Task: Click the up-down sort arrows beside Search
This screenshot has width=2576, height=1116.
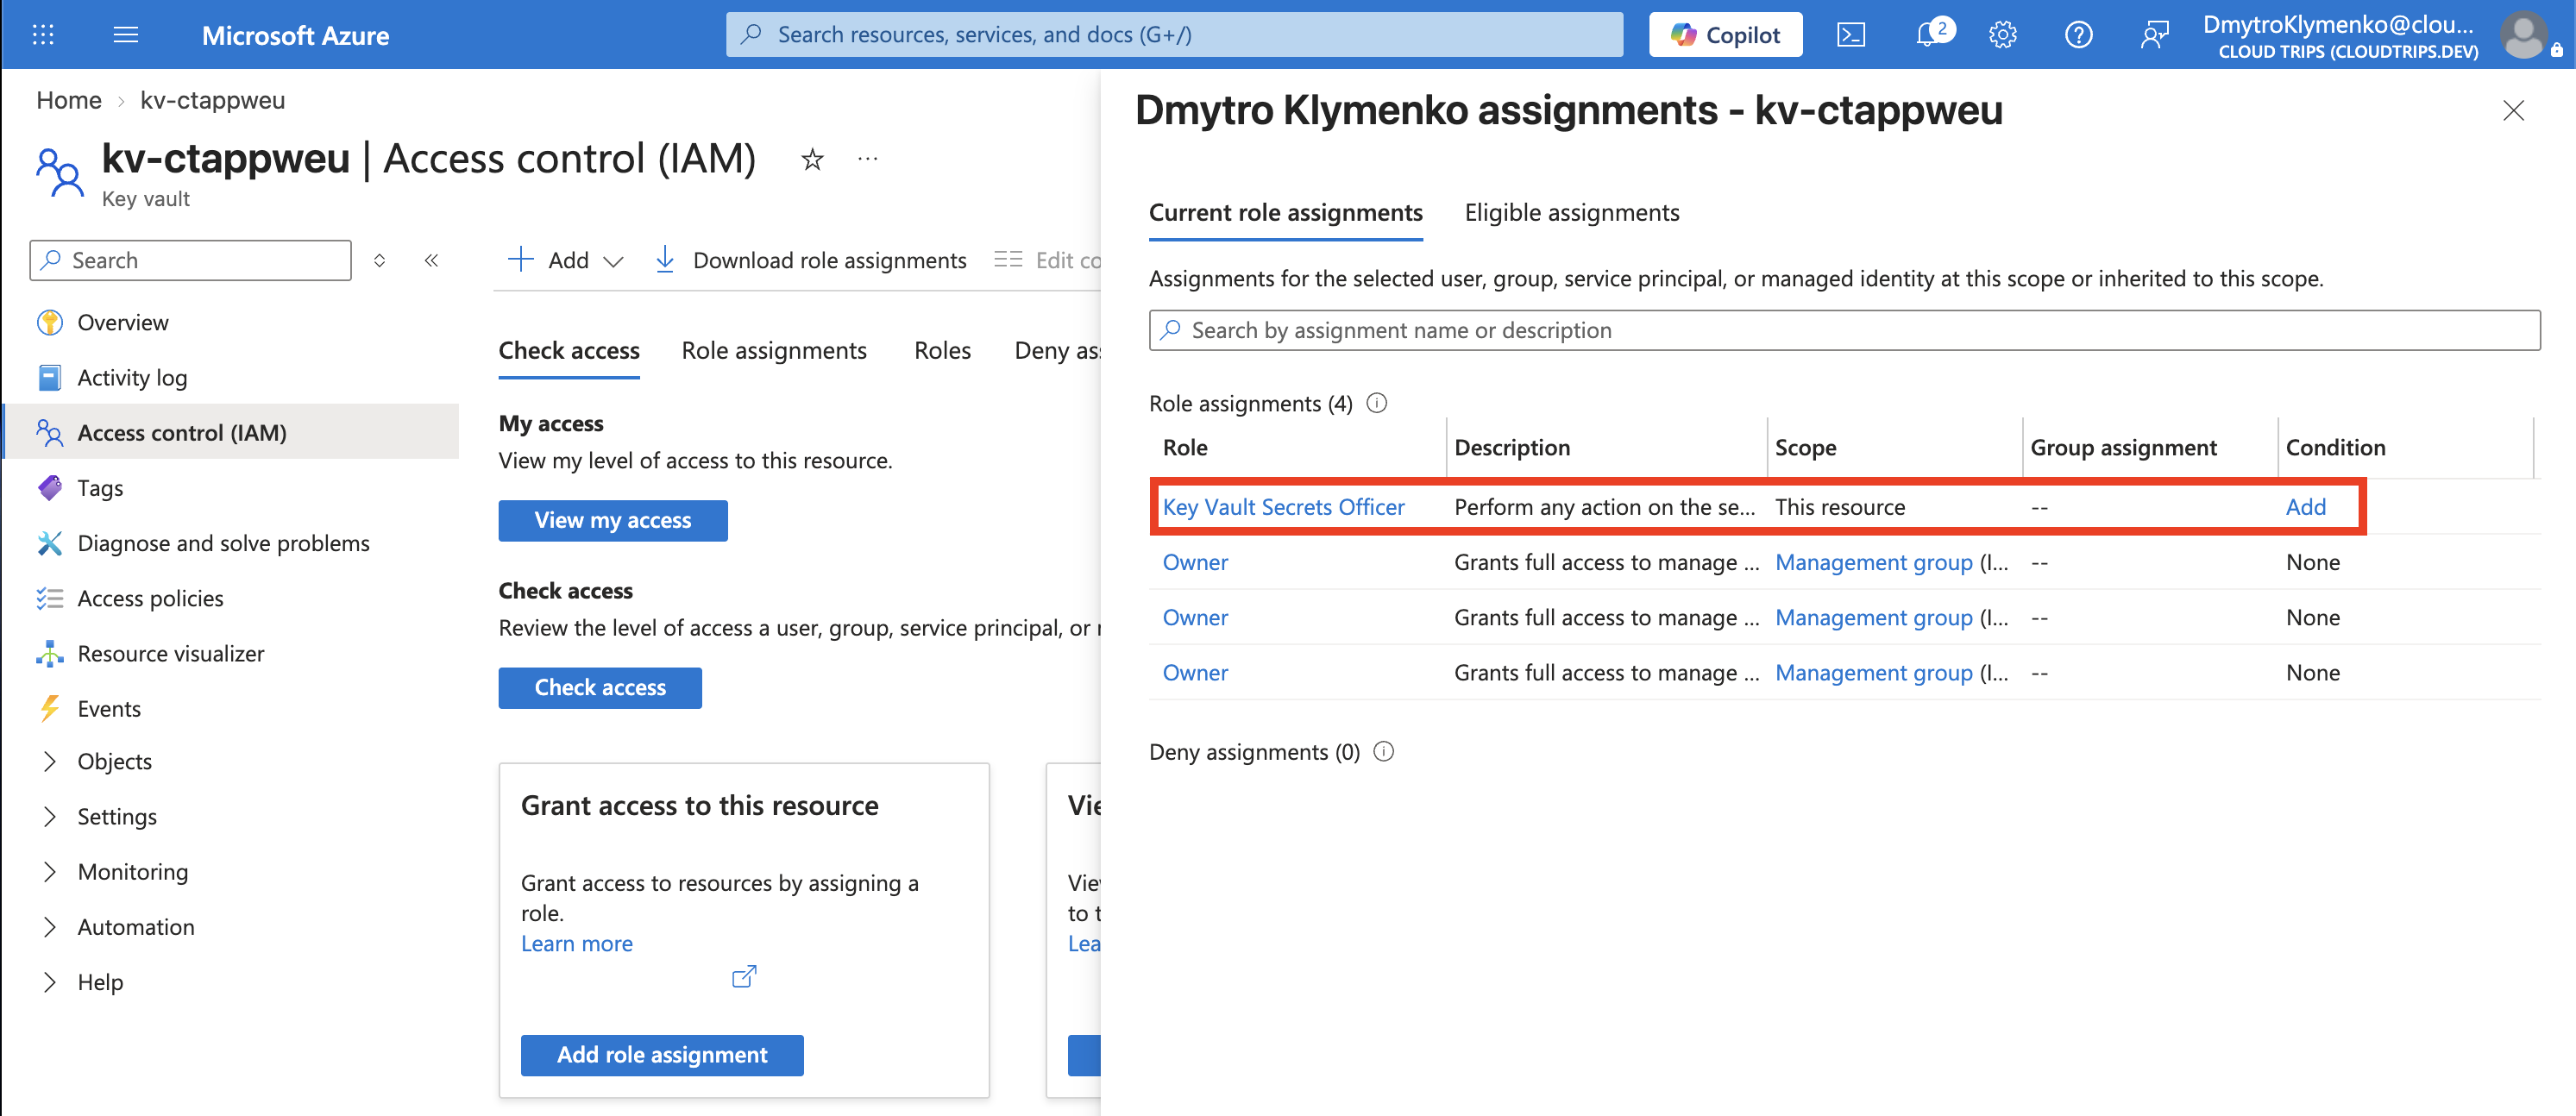Action: point(380,260)
